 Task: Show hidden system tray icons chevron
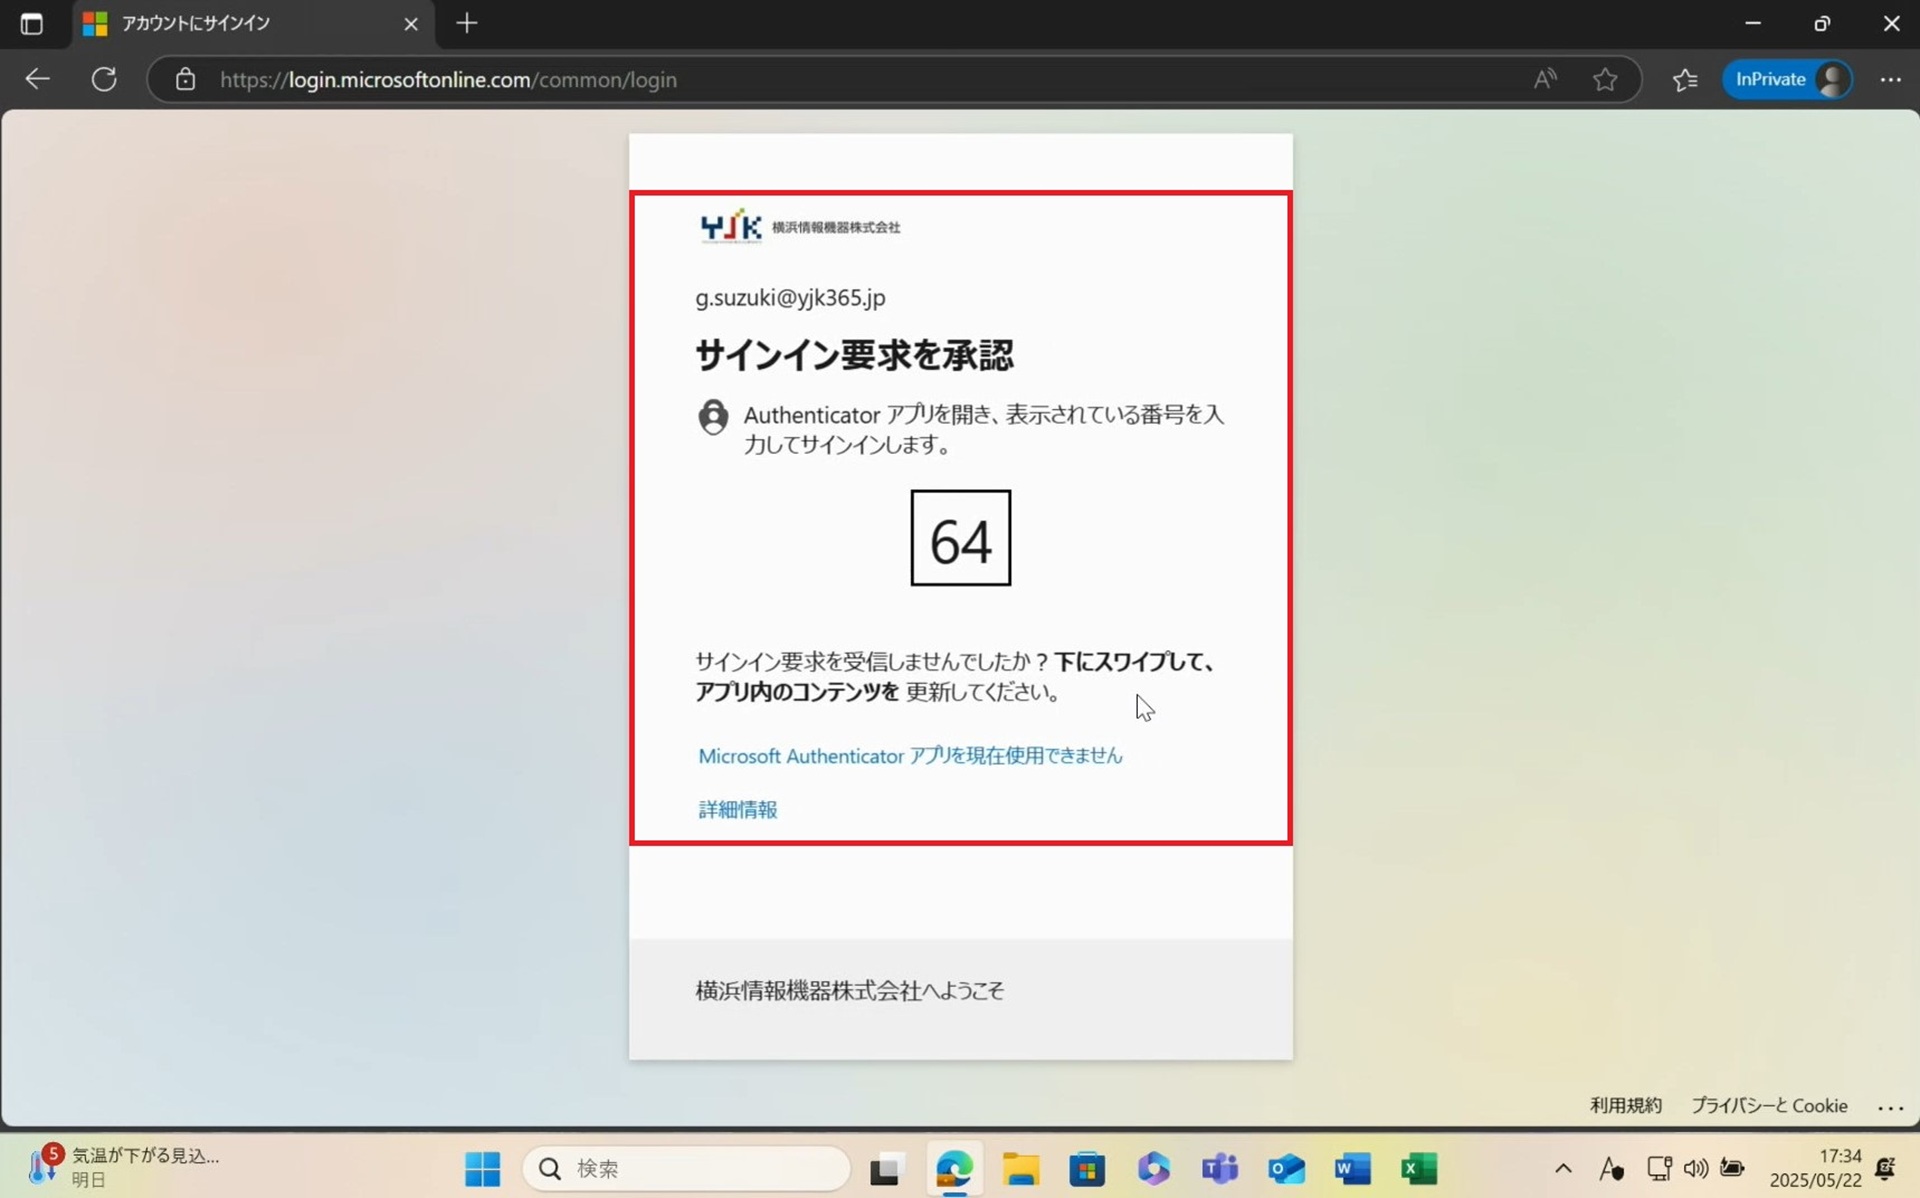(1563, 1168)
